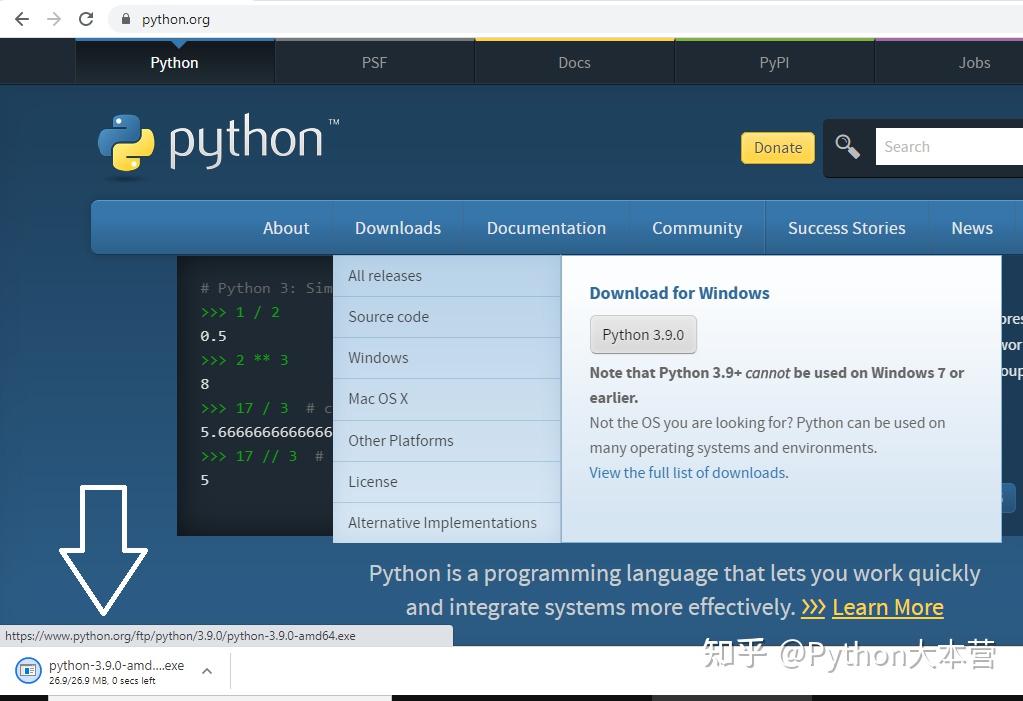Expand options for the completed download
Viewport: 1023px width, 701px height.
point(206,670)
